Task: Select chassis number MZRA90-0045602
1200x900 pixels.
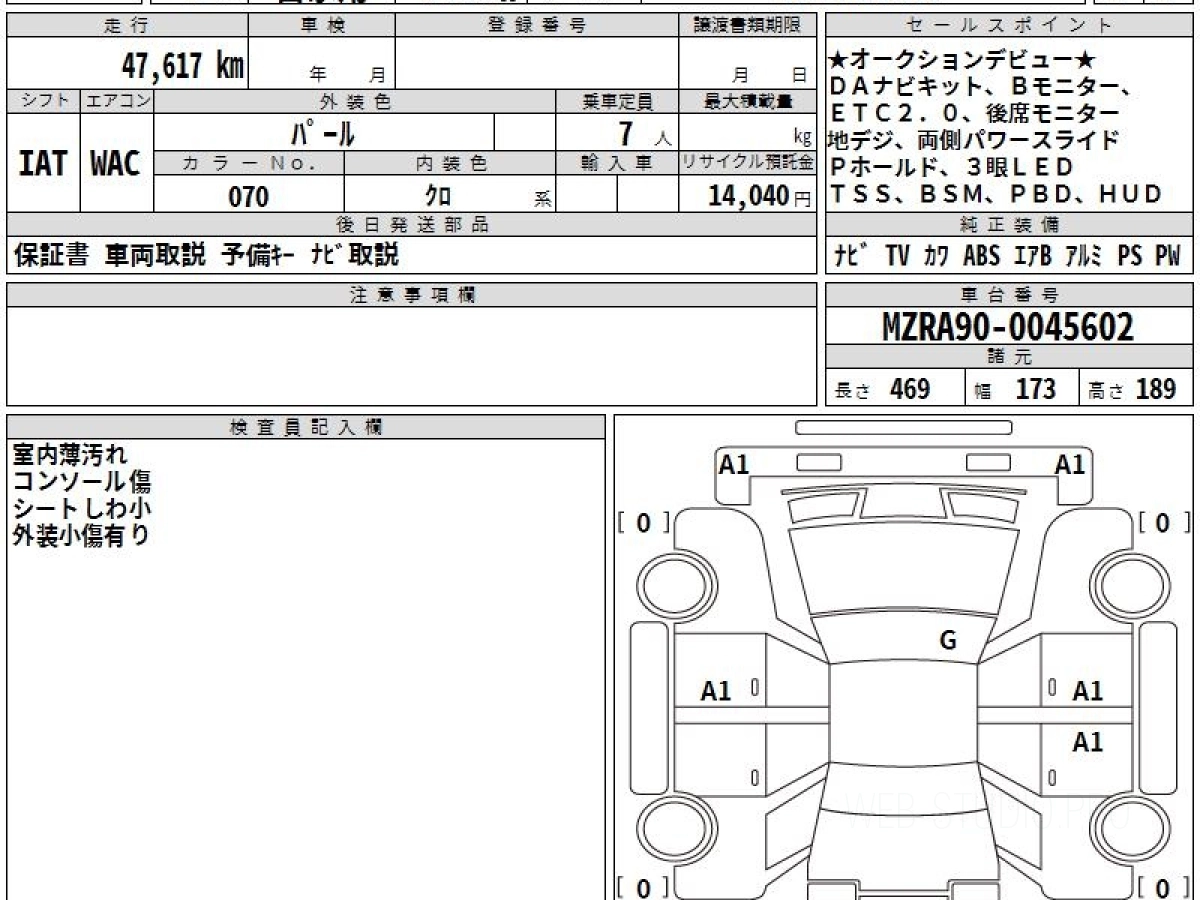Action: [x=1008, y=327]
